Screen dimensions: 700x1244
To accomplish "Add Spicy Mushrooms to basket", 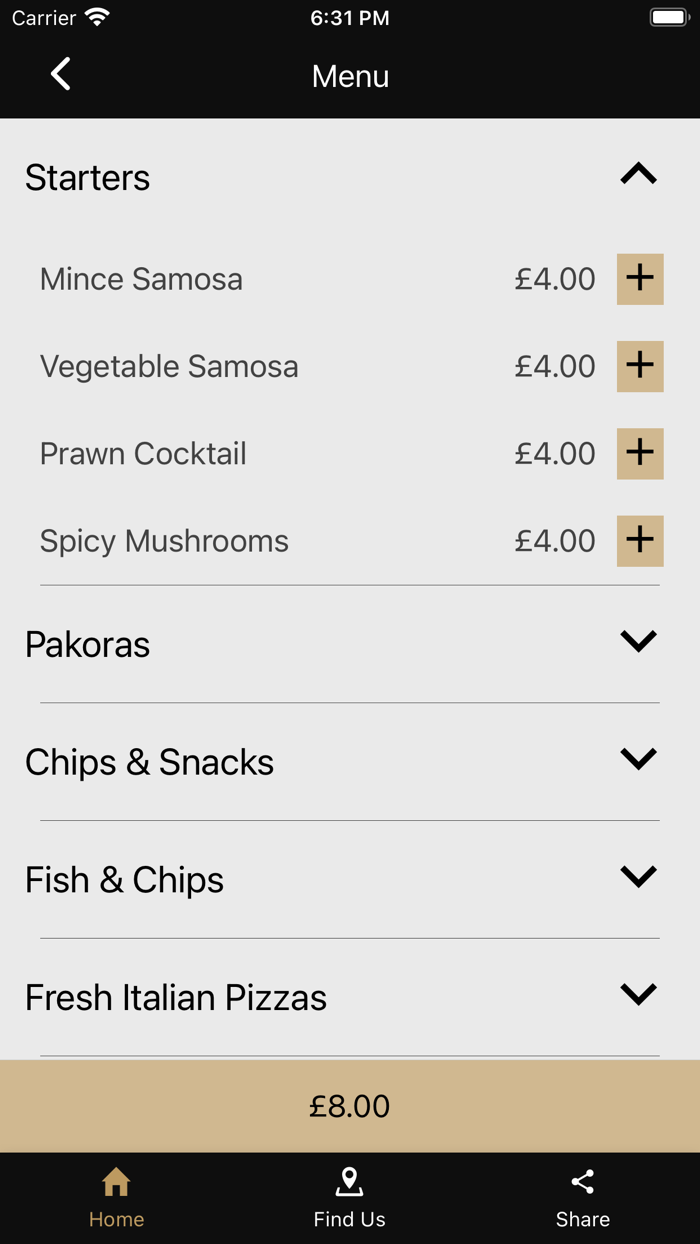I will (640, 541).
